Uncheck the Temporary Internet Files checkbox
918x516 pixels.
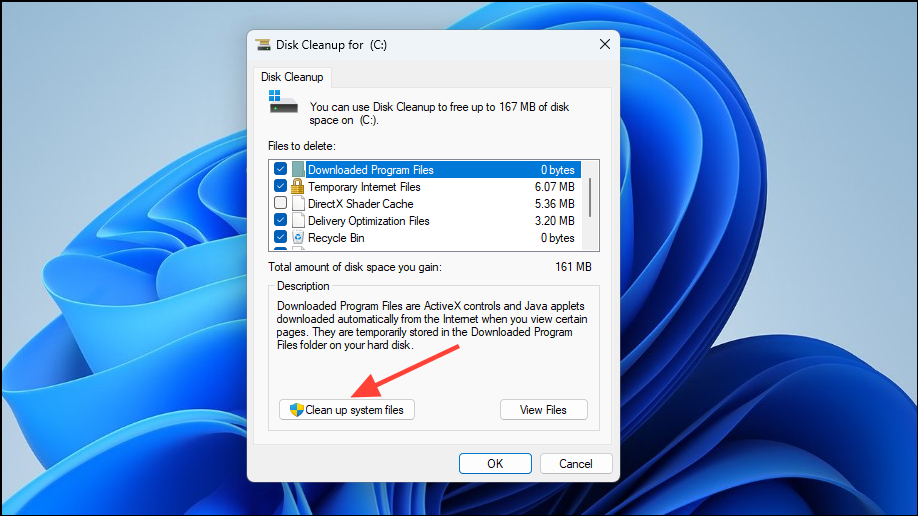[x=280, y=186]
